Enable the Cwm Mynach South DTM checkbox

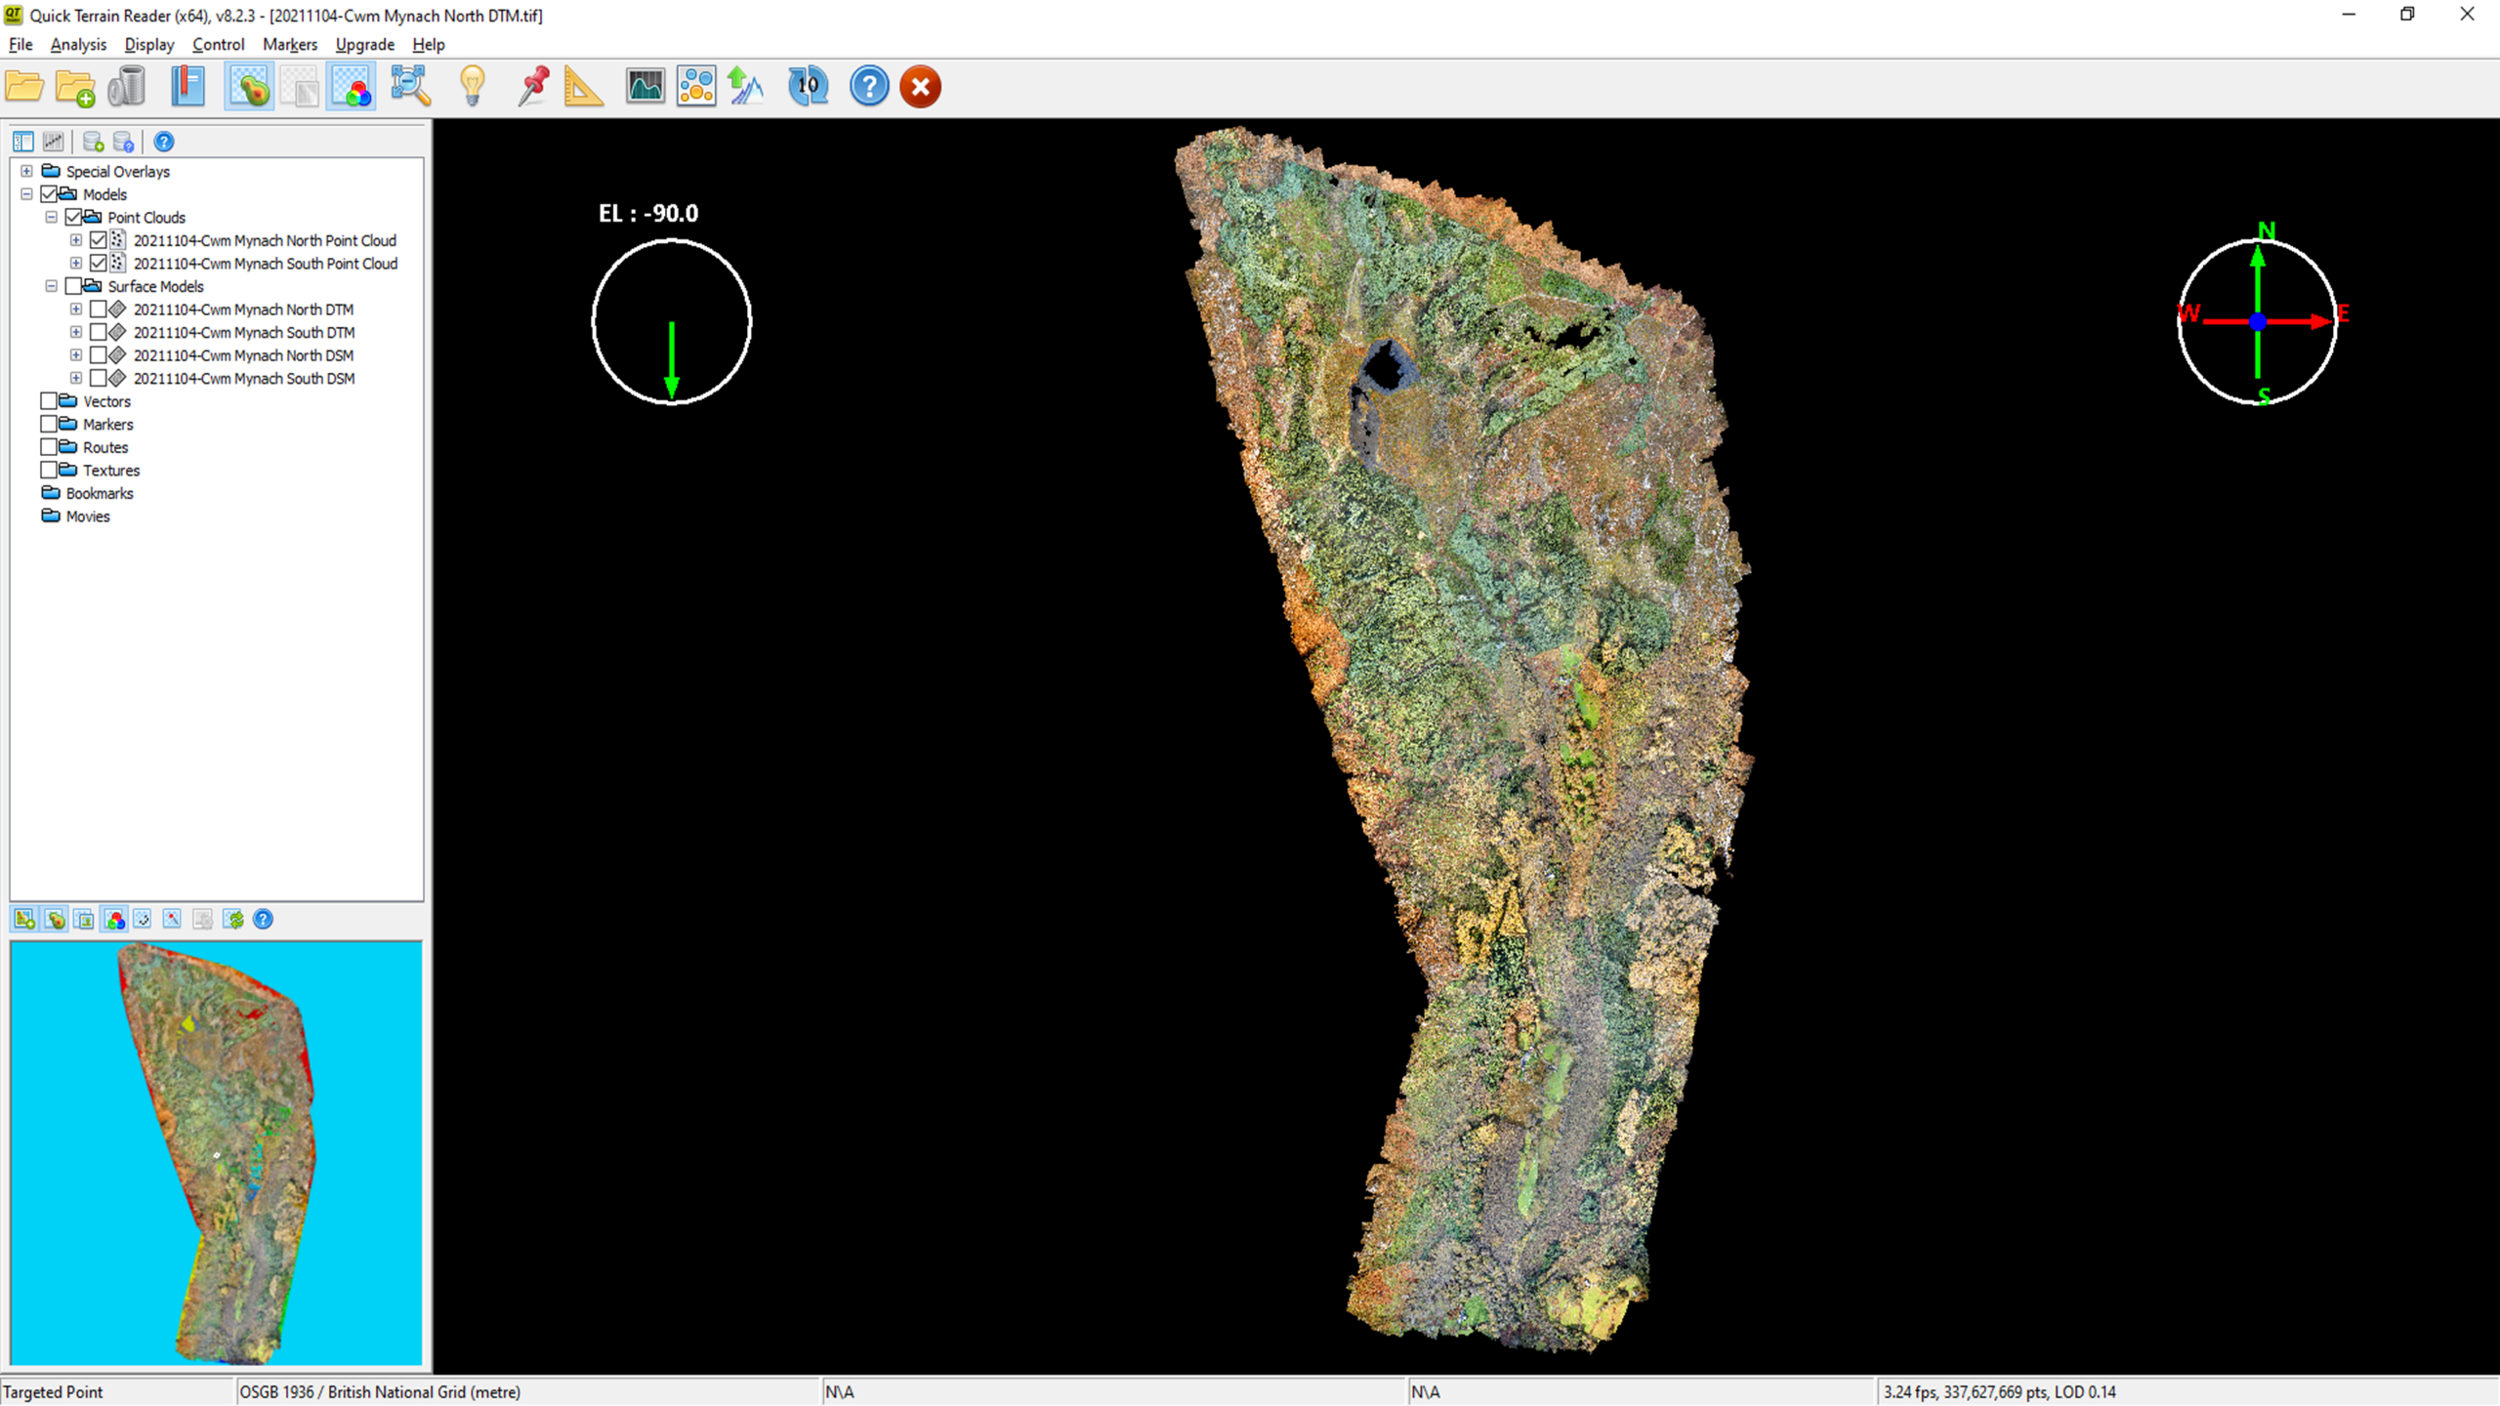pyautogui.click(x=98, y=332)
